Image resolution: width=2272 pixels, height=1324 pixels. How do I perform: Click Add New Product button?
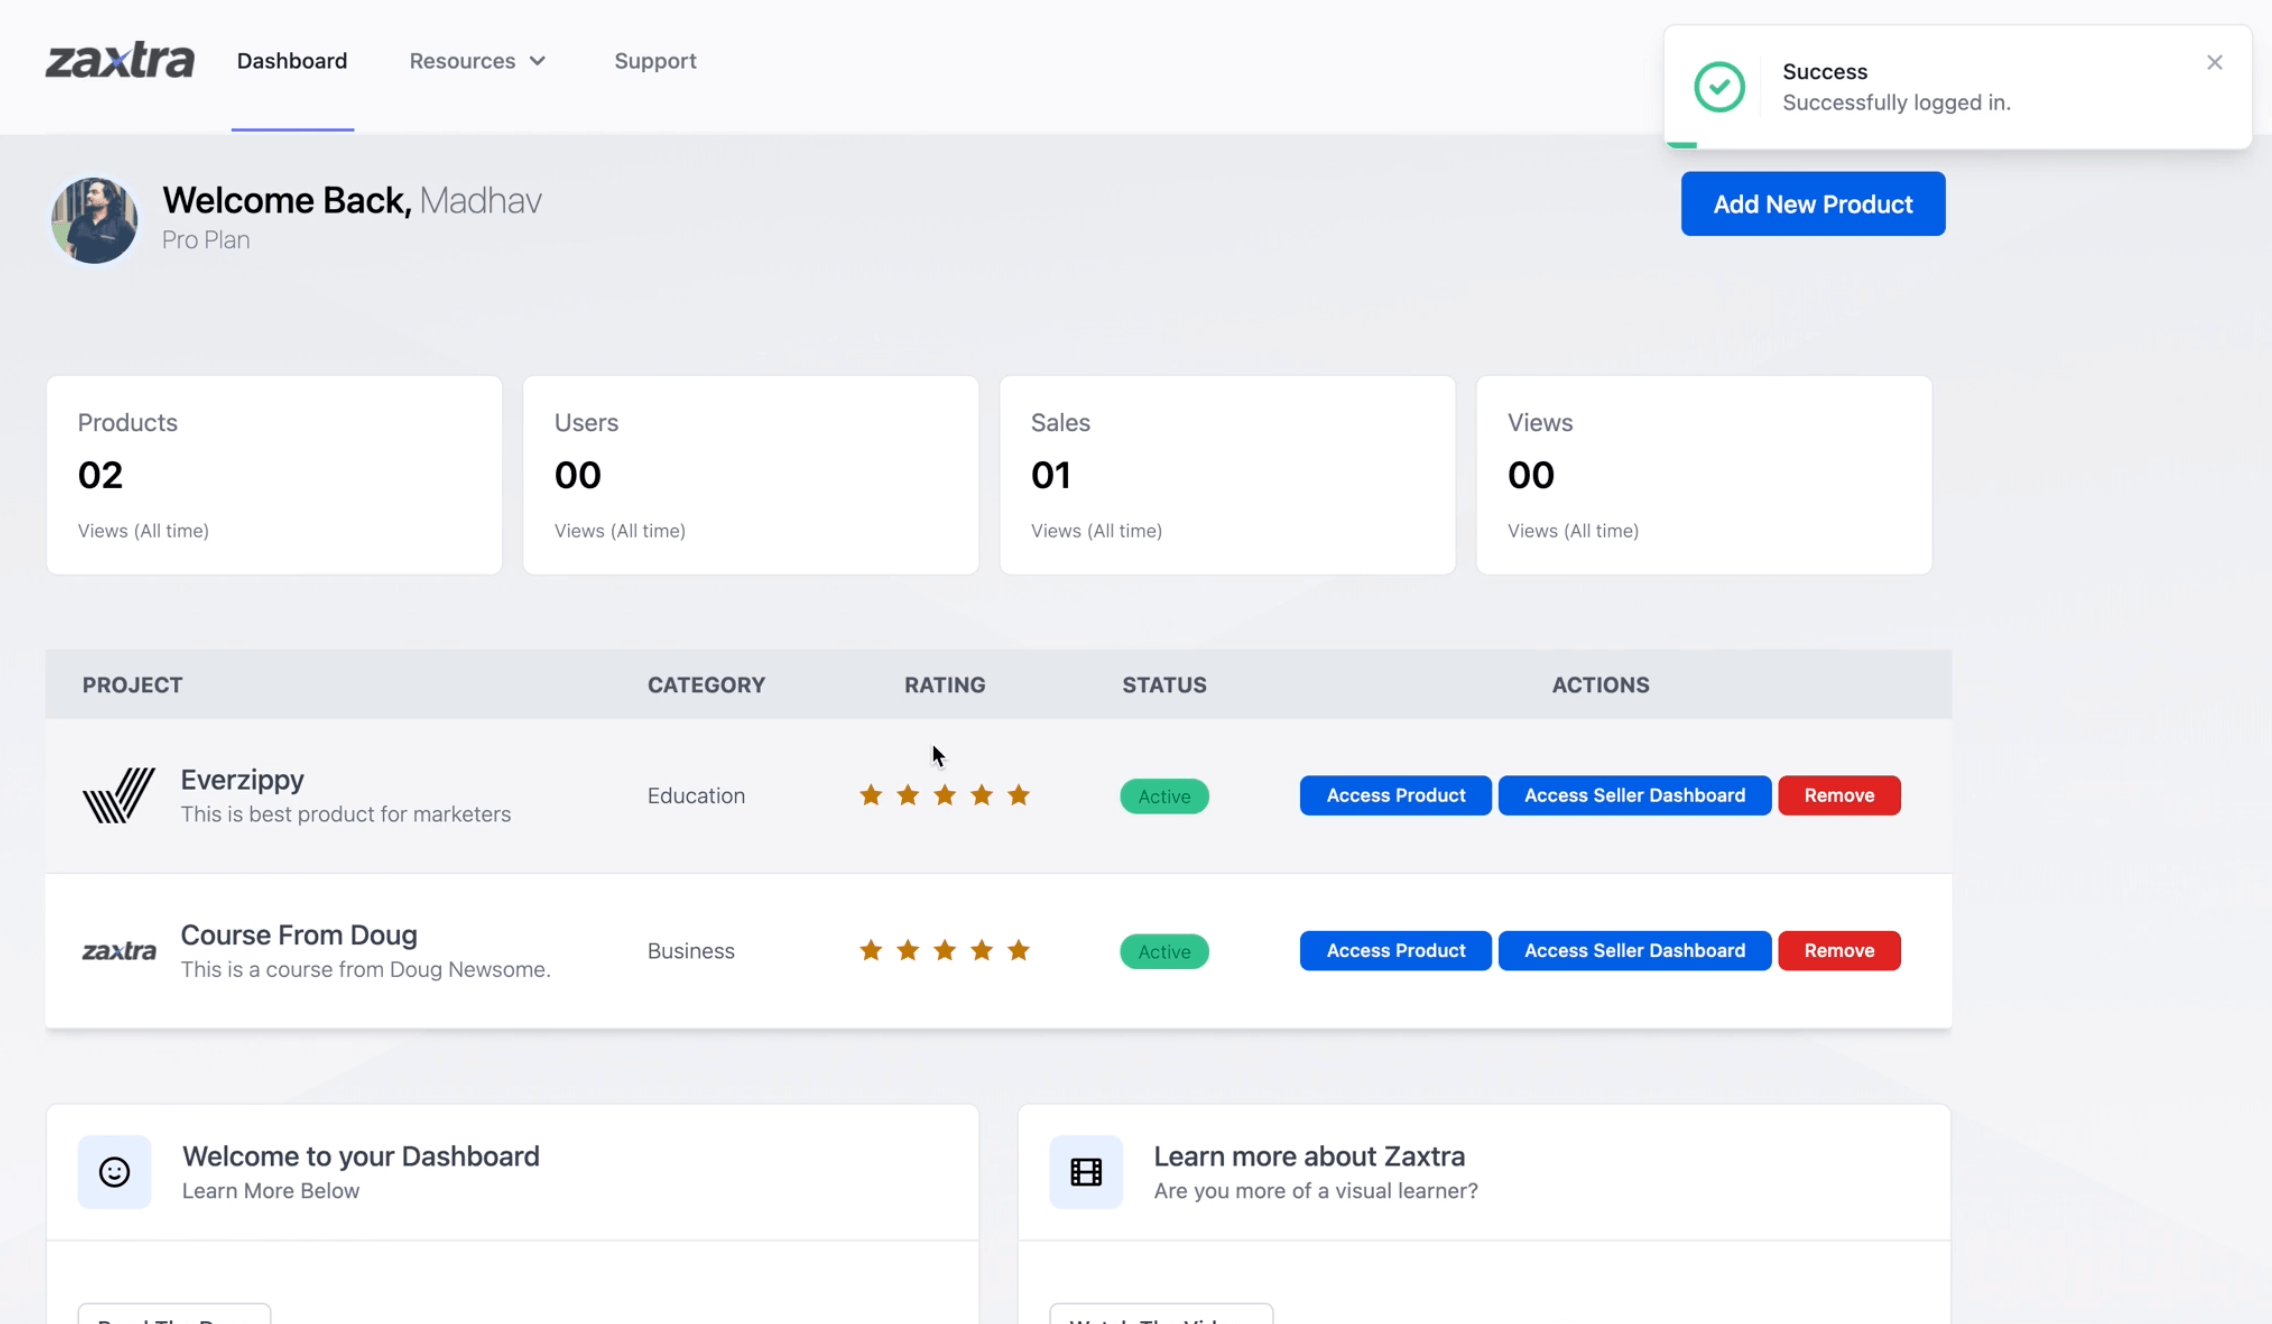[x=1814, y=203]
